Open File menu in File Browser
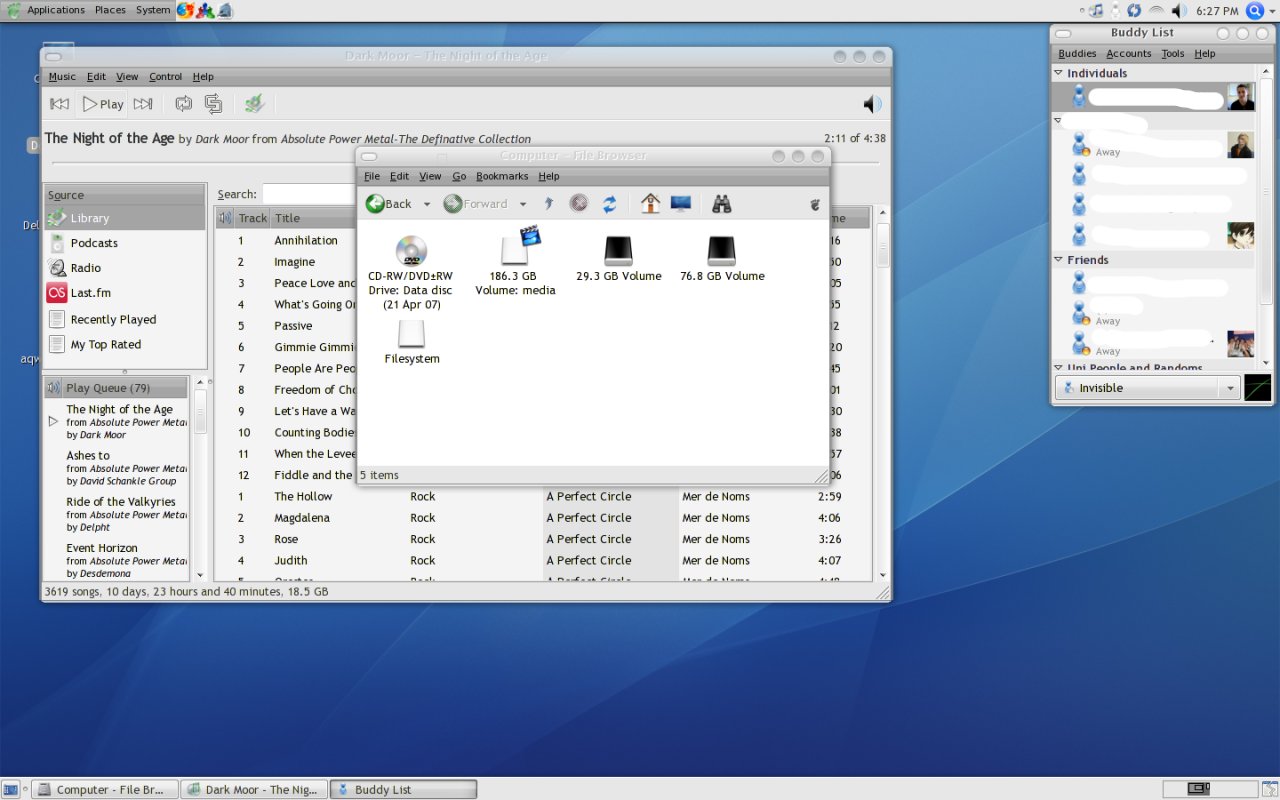 (x=372, y=176)
